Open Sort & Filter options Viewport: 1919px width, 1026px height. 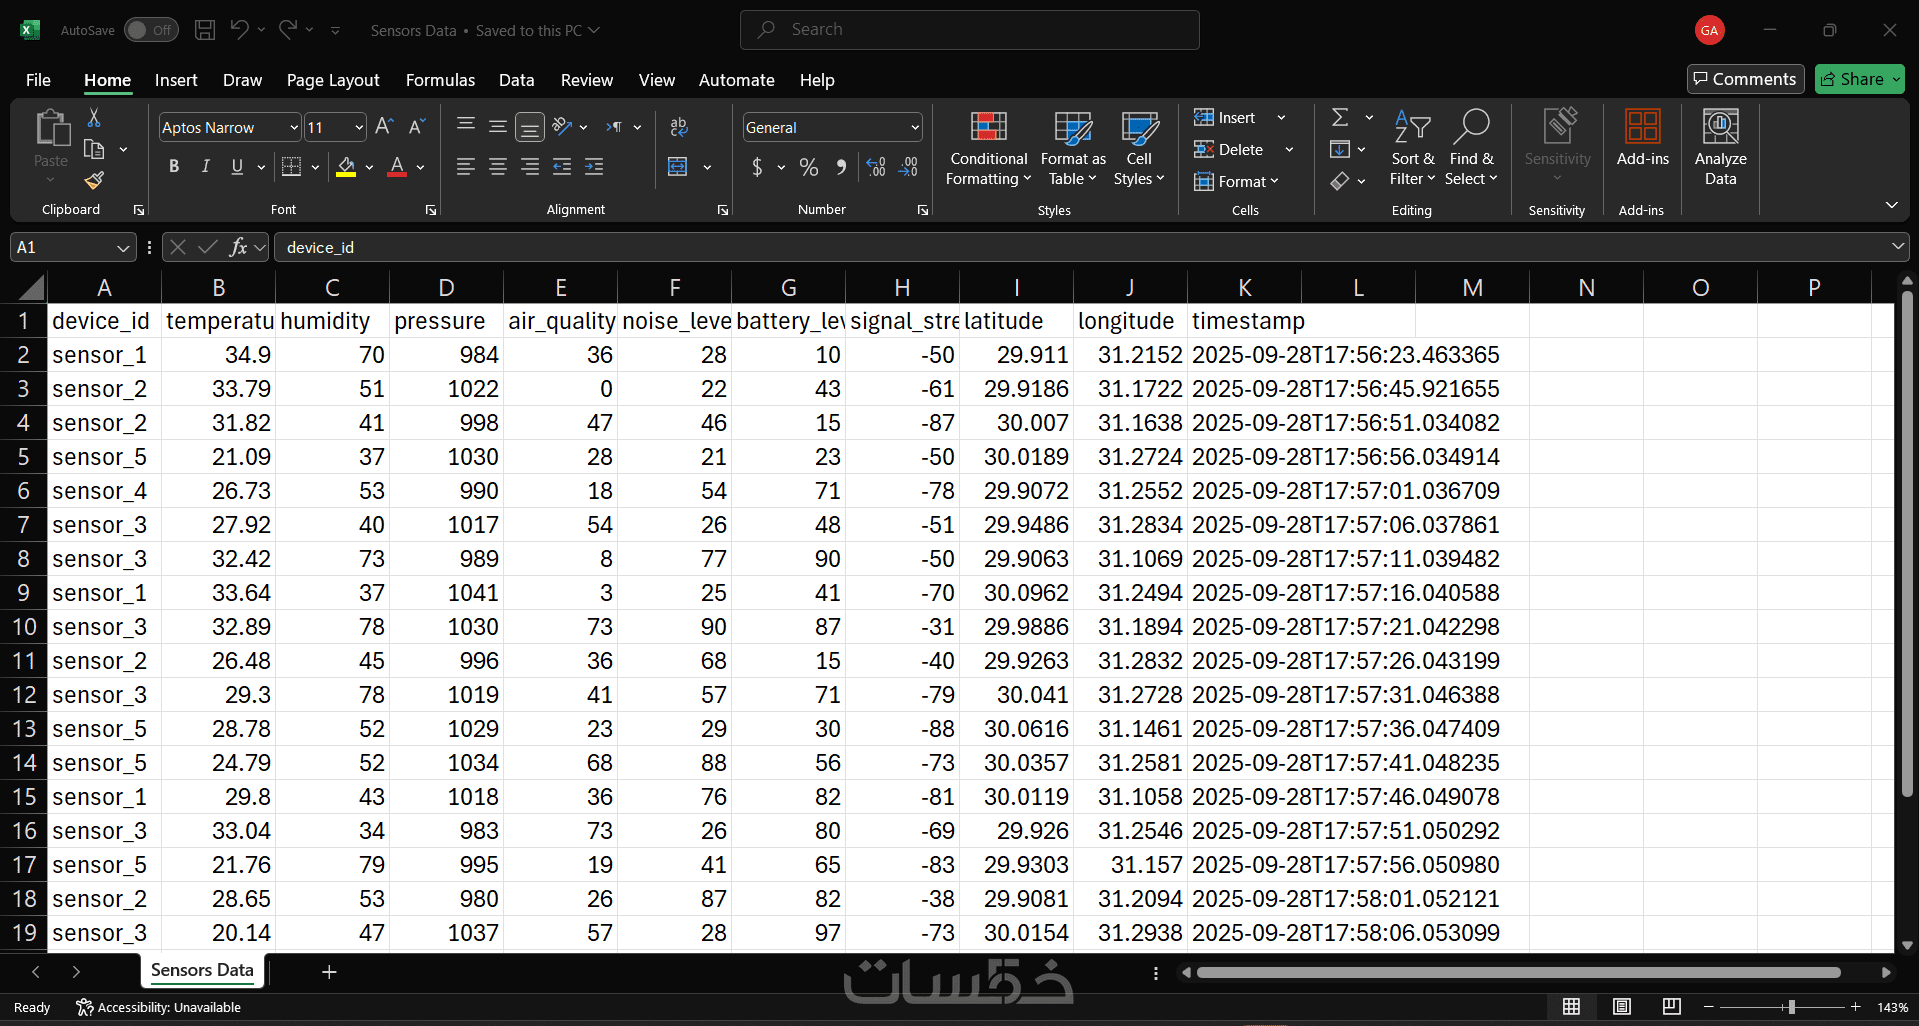coord(1412,148)
